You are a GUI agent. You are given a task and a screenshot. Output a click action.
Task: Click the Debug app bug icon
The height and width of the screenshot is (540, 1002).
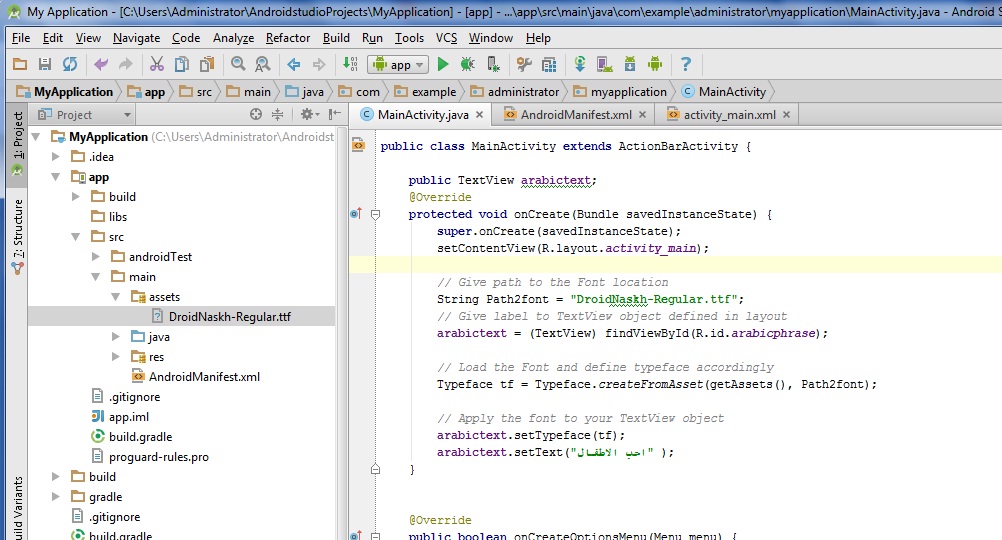point(467,64)
